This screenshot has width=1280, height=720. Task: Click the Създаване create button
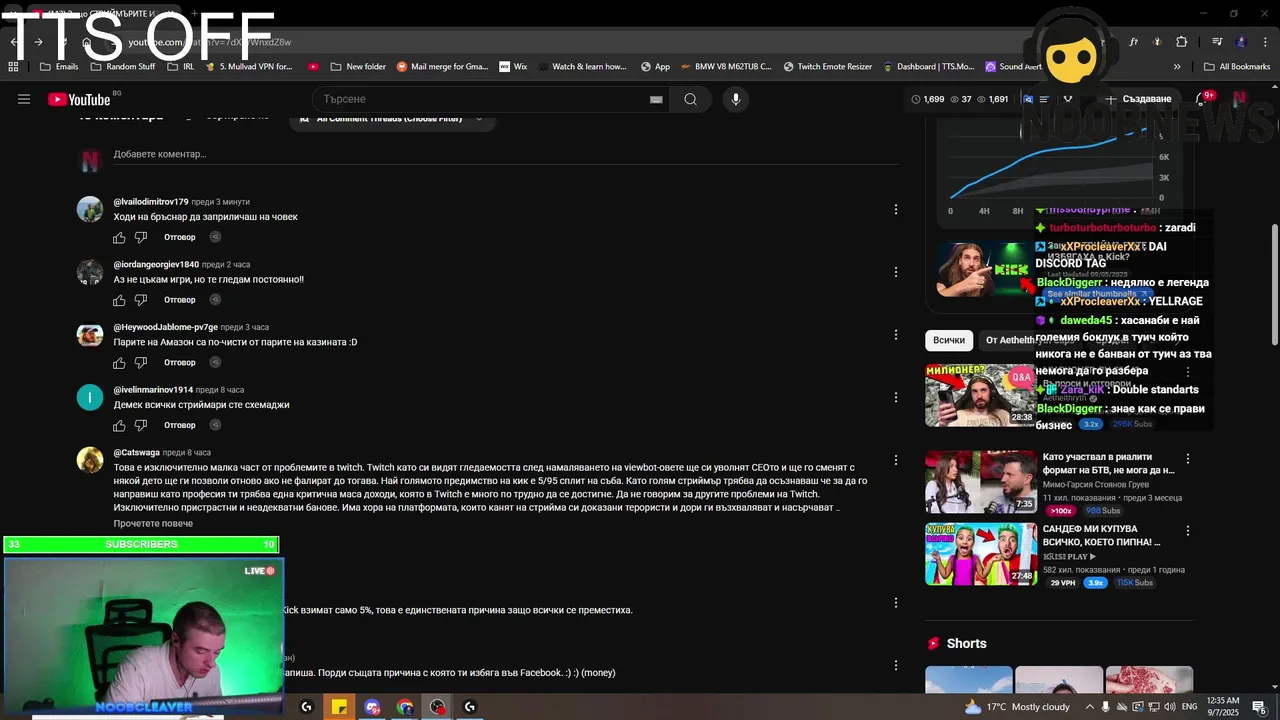coord(1138,99)
